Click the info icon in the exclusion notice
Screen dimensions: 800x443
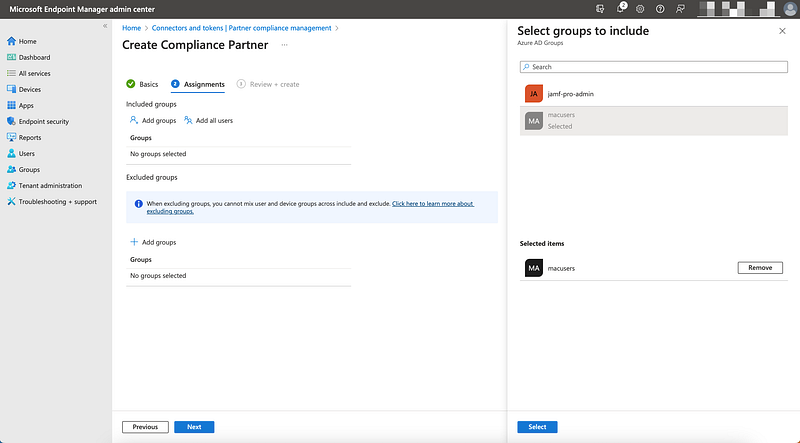tap(138, 204)
